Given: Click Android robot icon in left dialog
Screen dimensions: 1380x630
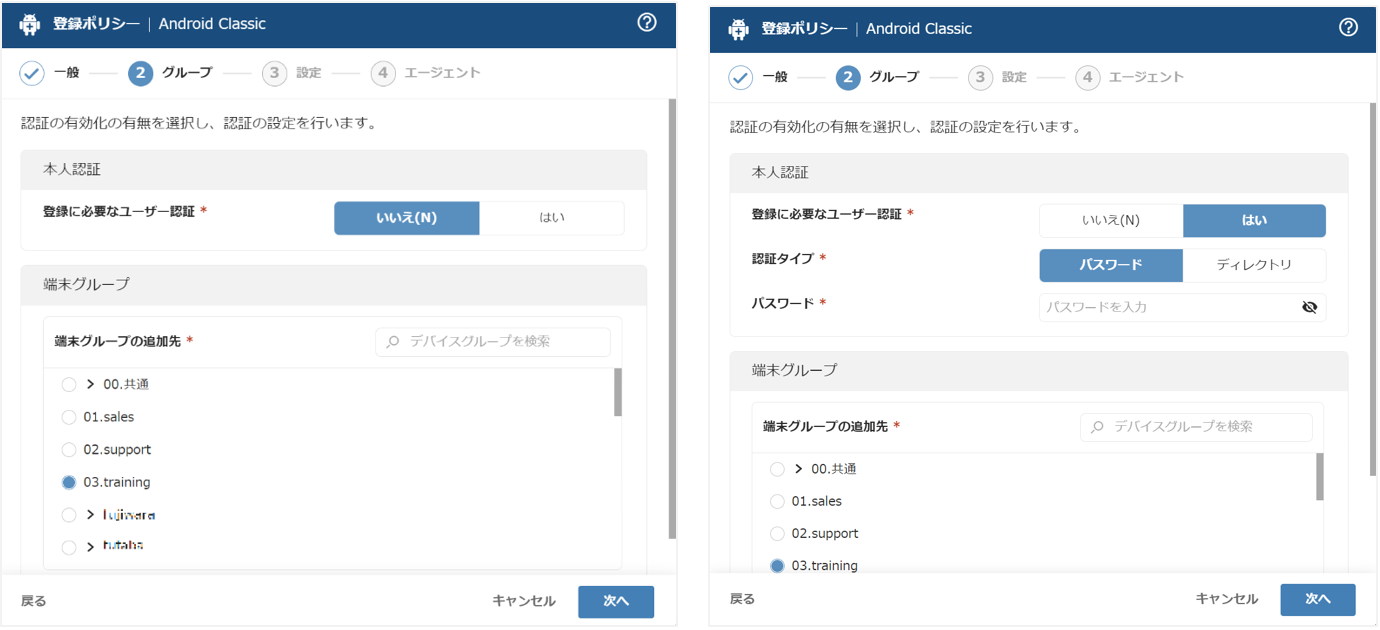Looking at the screenshot, I should [x=29, y=24].
